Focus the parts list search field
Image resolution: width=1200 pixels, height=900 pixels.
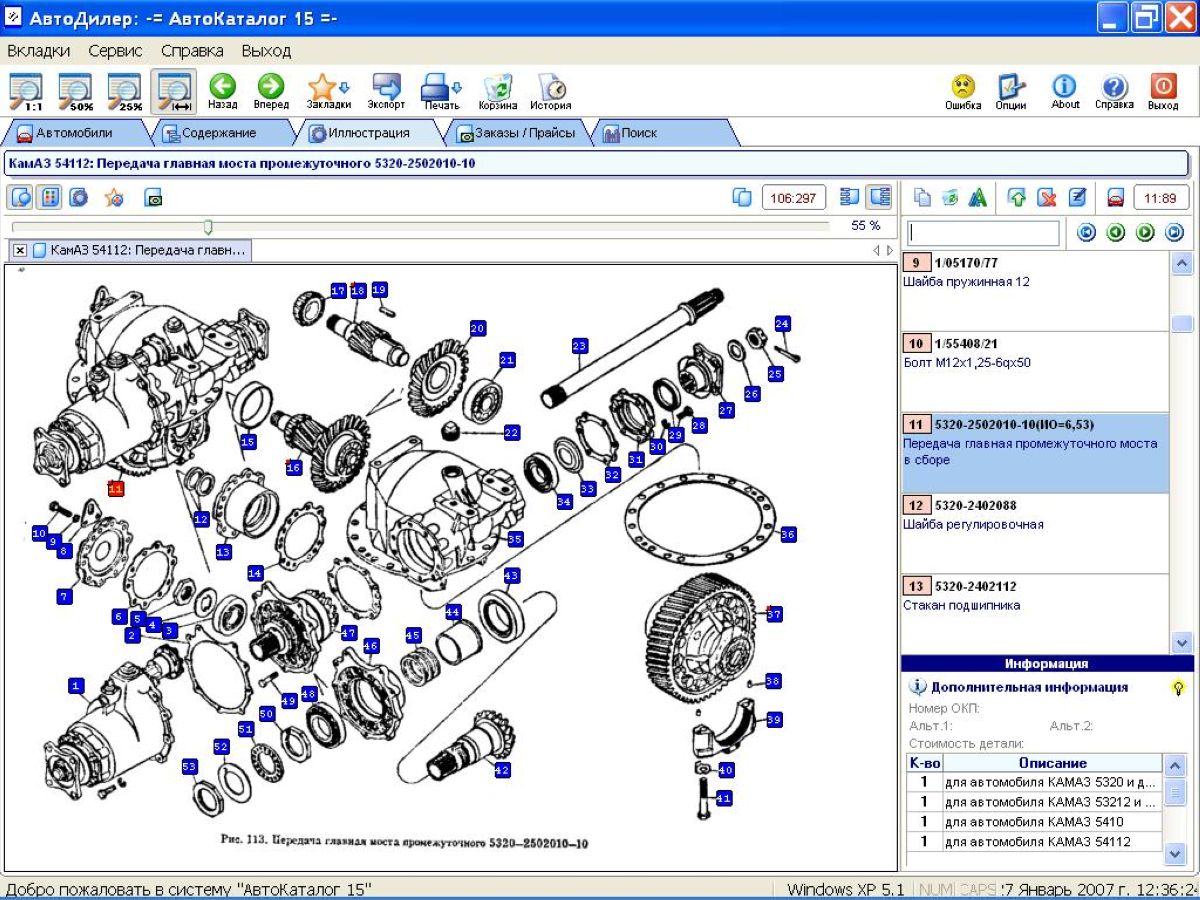[983, 233]
